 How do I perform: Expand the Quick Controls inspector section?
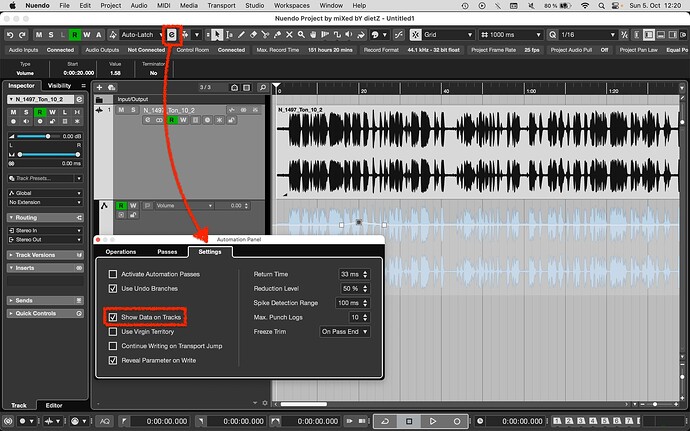point(45,313)
